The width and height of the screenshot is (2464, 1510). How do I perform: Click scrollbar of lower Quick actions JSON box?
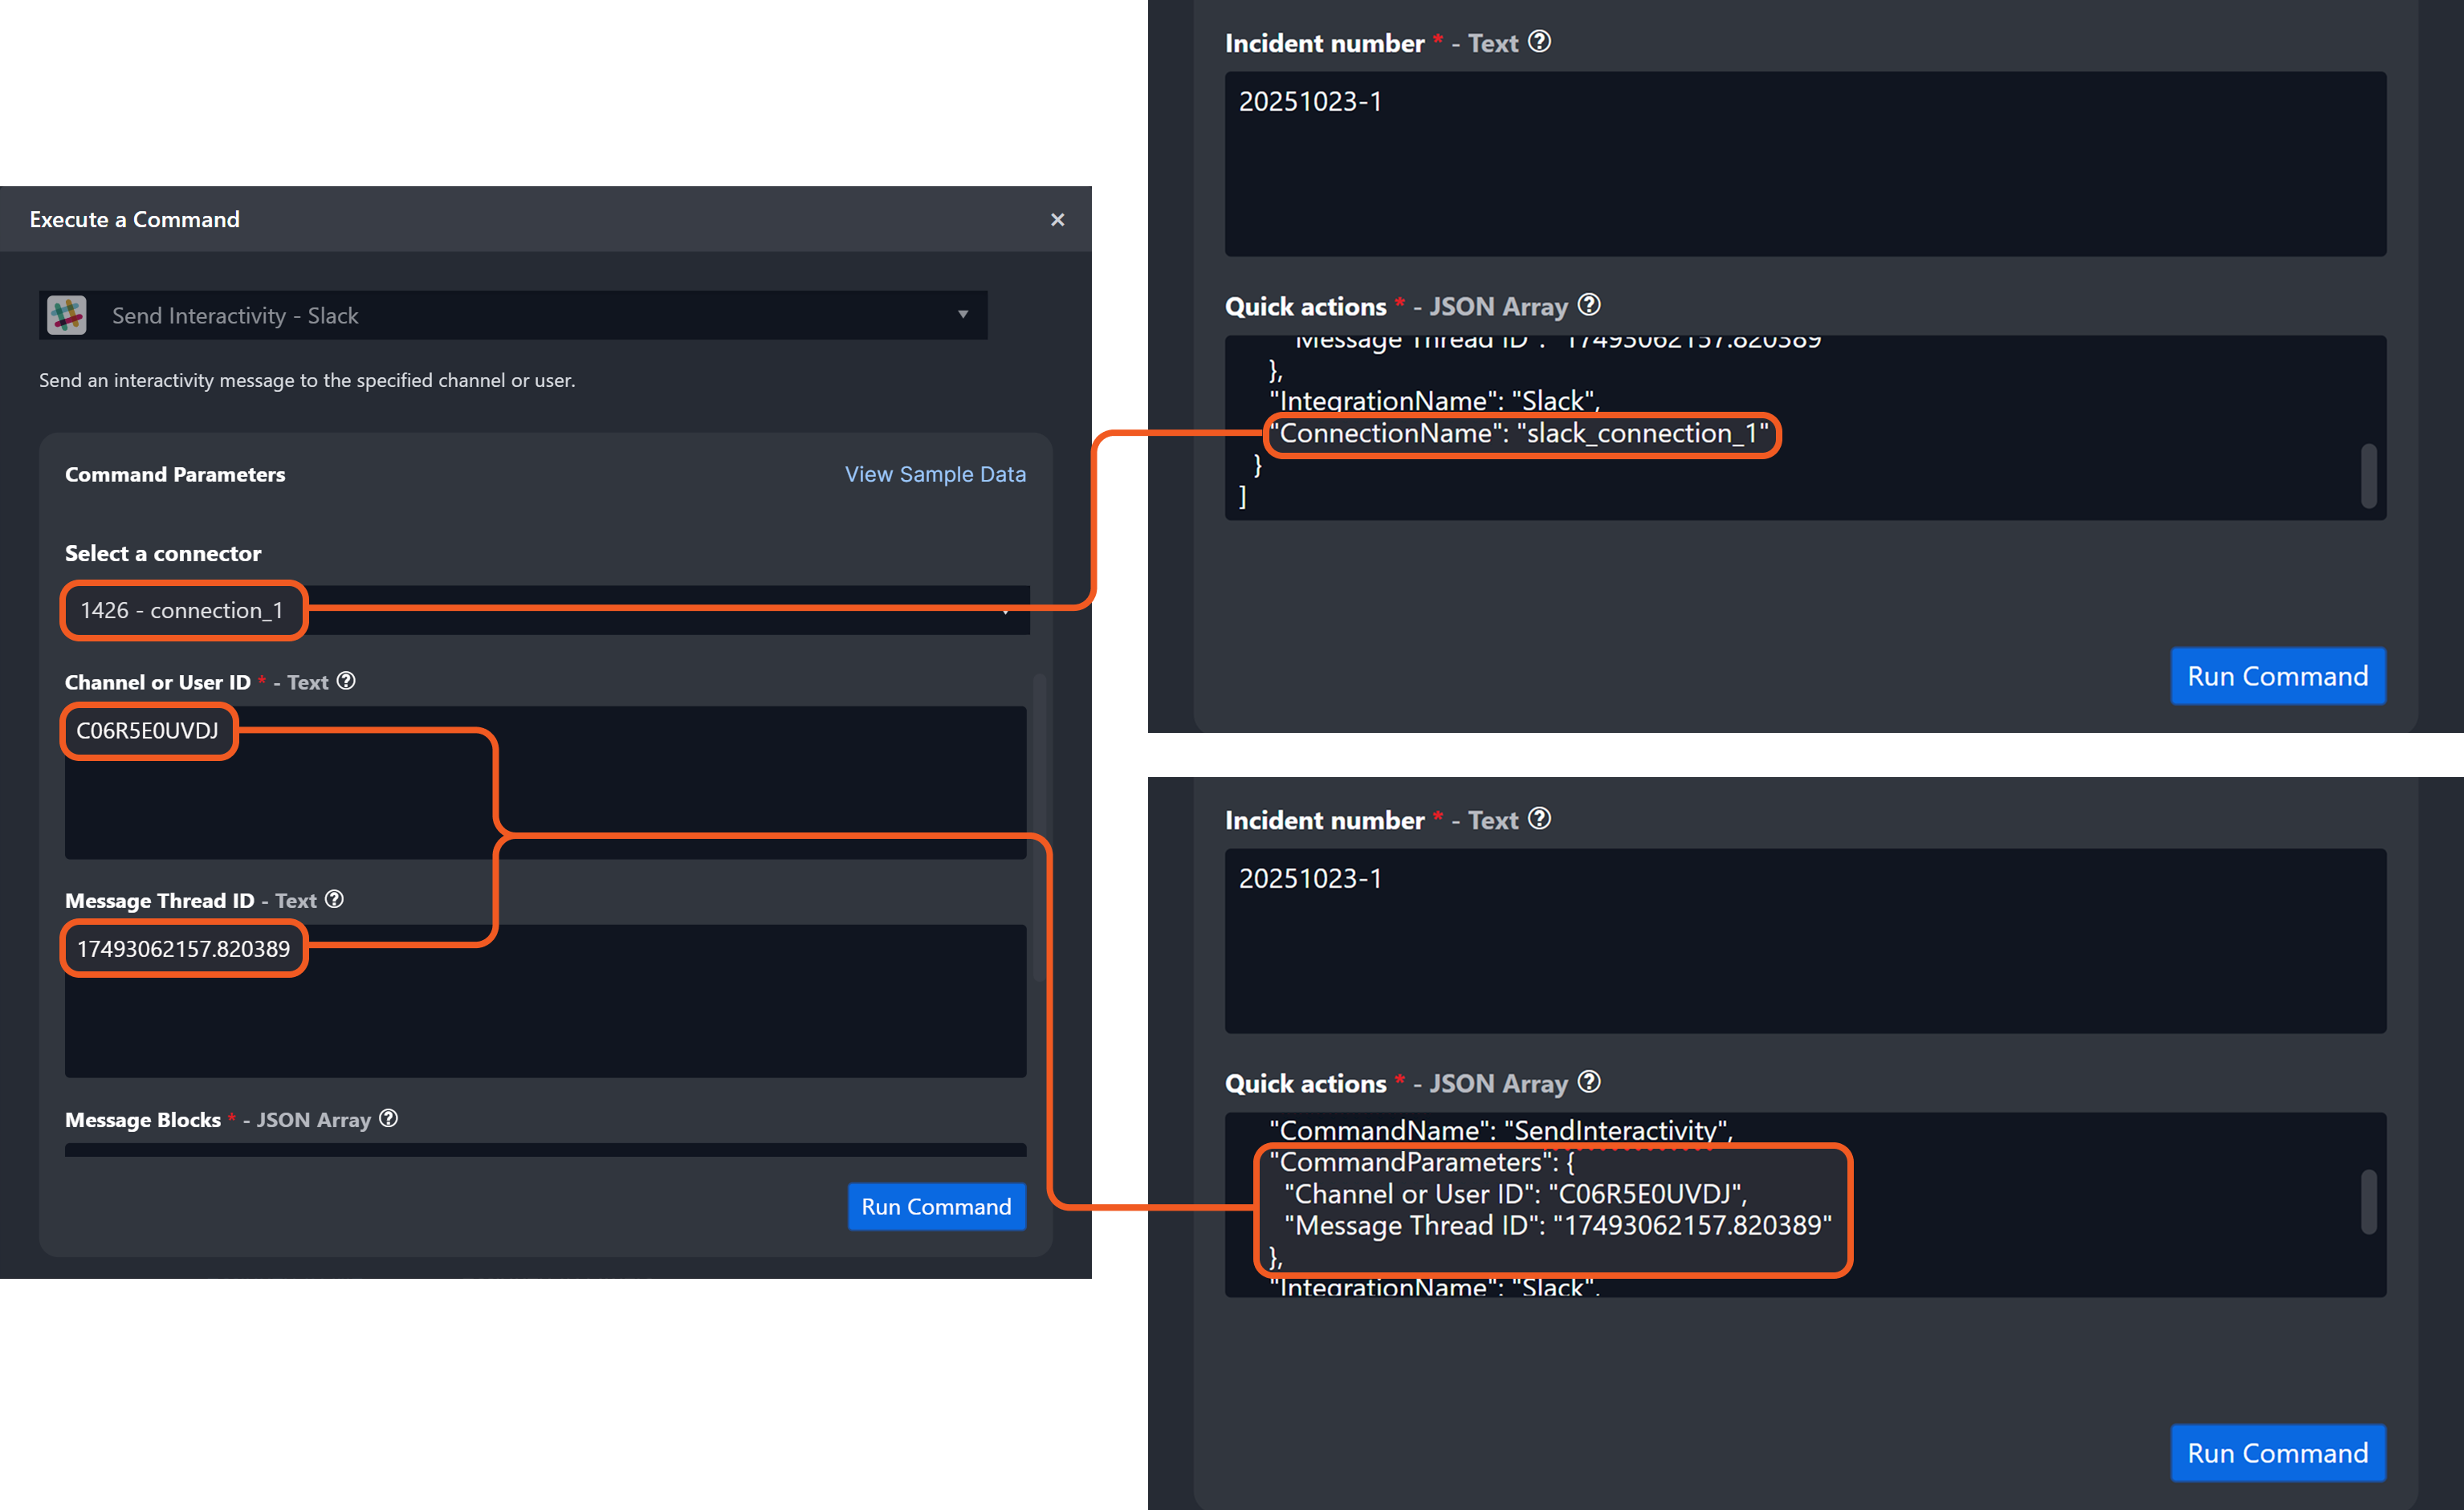point(2368,1202)
